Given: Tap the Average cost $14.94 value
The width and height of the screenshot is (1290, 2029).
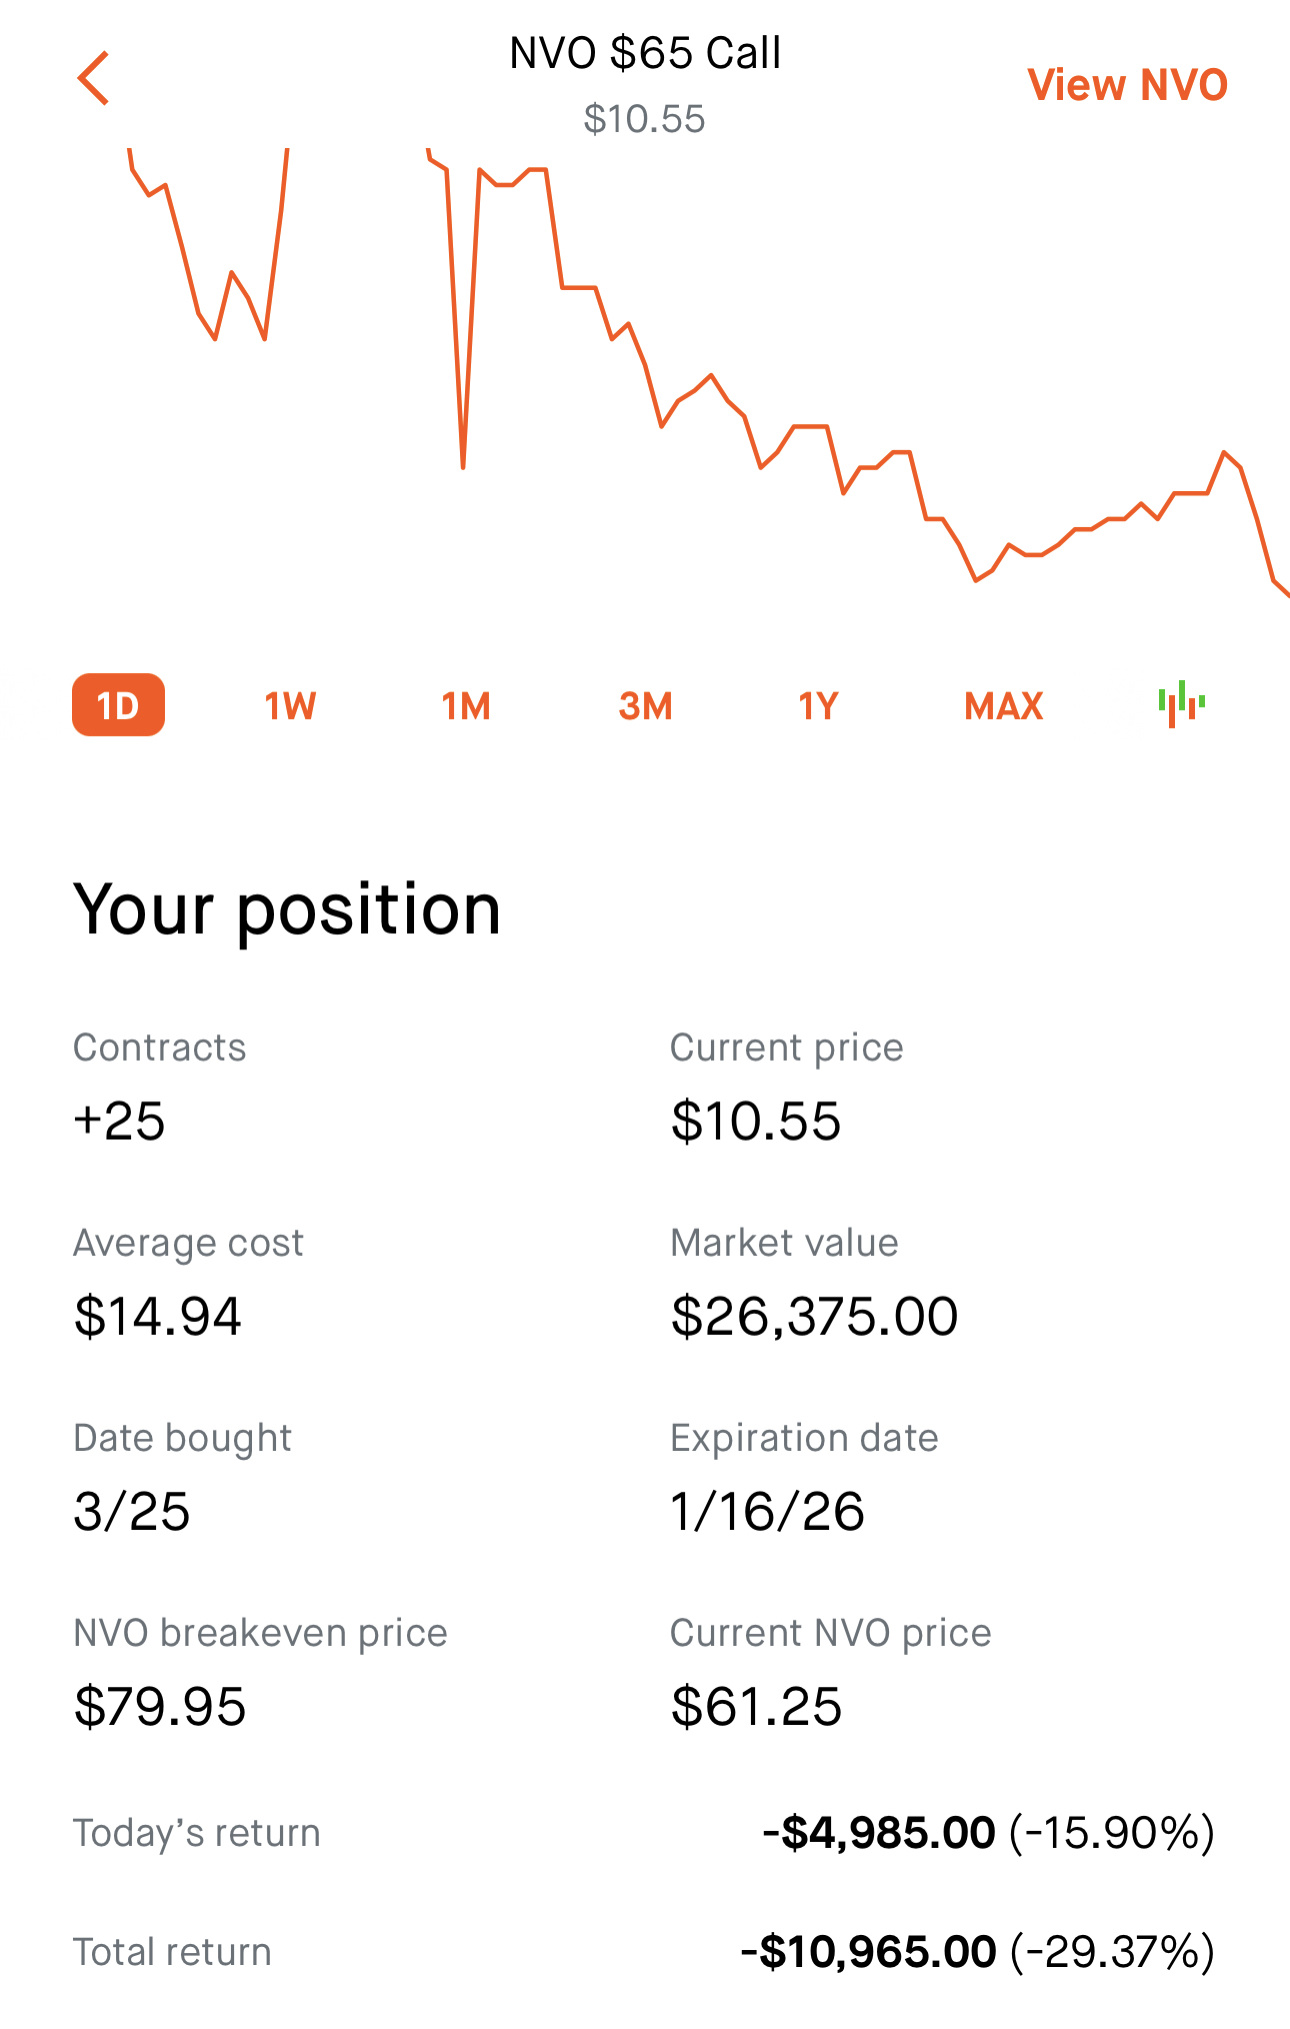Looking at the screenshot, I should click(158, 1316).
